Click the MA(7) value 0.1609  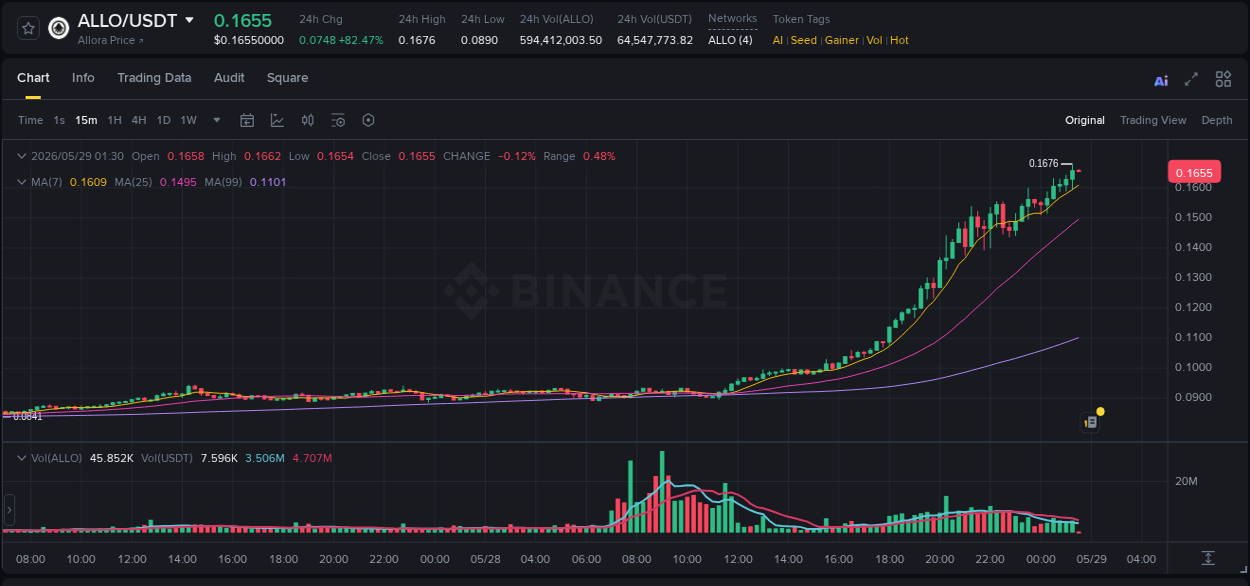coord(87,182)
